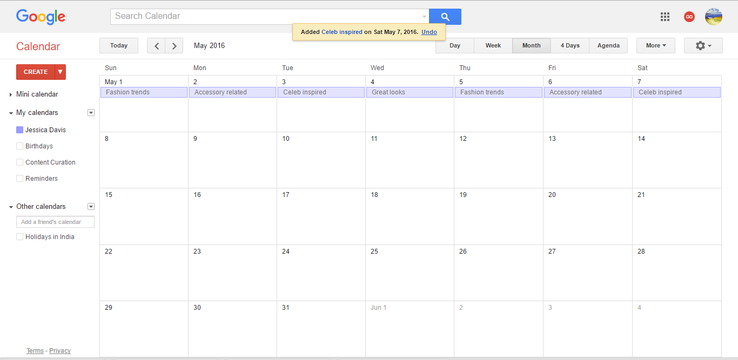Expand the Mini calendar section

11,95
